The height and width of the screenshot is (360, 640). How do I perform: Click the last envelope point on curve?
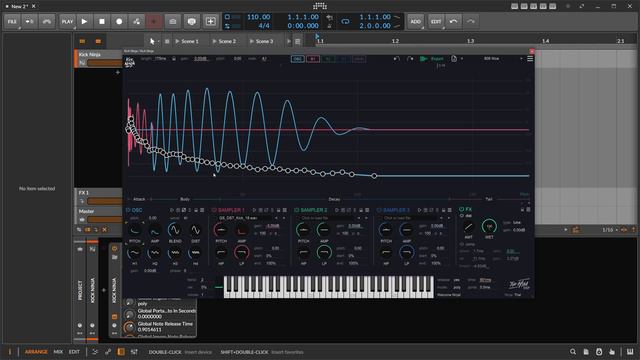pos(374,176)
